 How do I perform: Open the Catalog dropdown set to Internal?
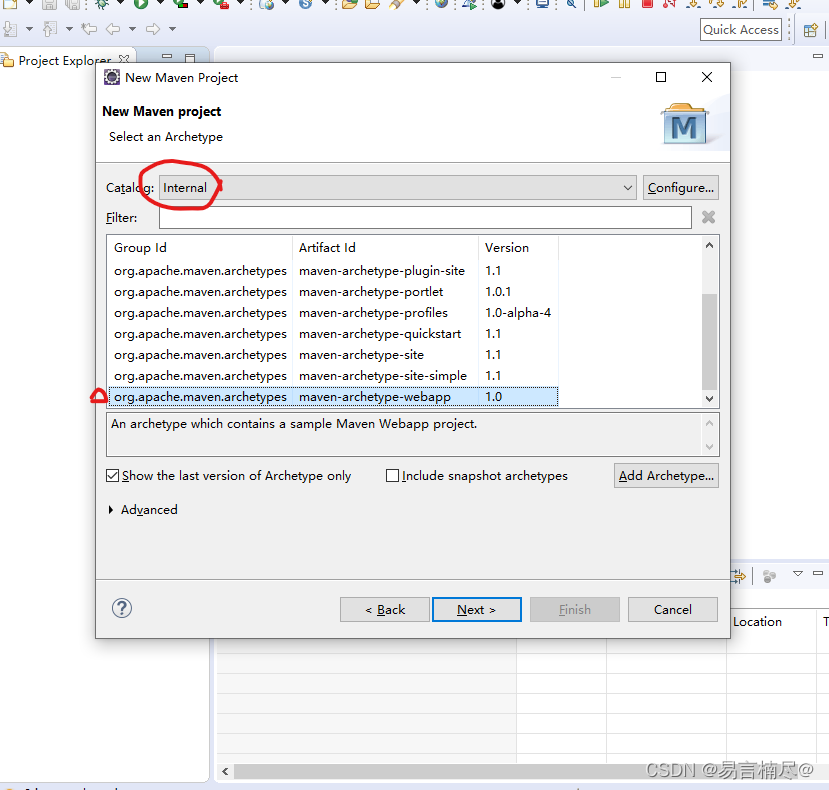pyautogui.click(x=397, y=188)
